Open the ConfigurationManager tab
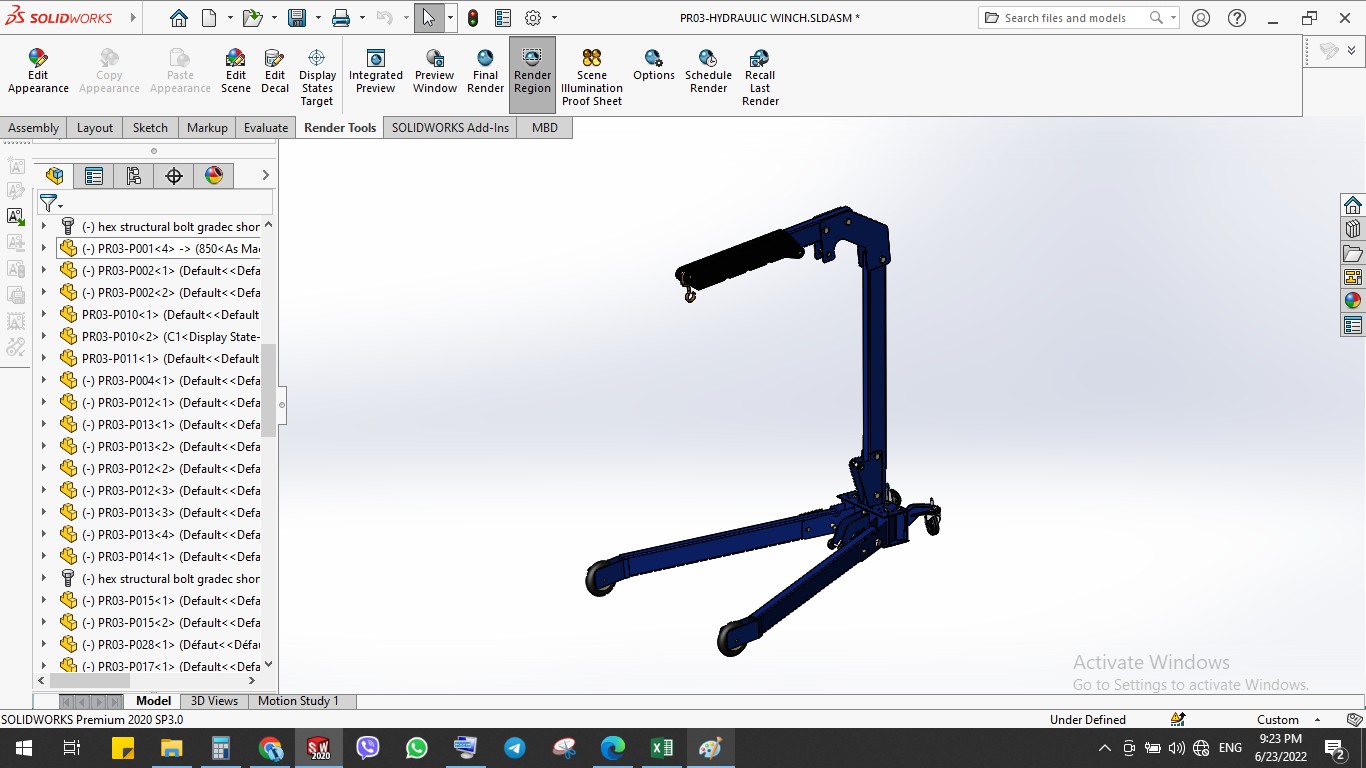The image size is (1366, 768). [134, 176]
